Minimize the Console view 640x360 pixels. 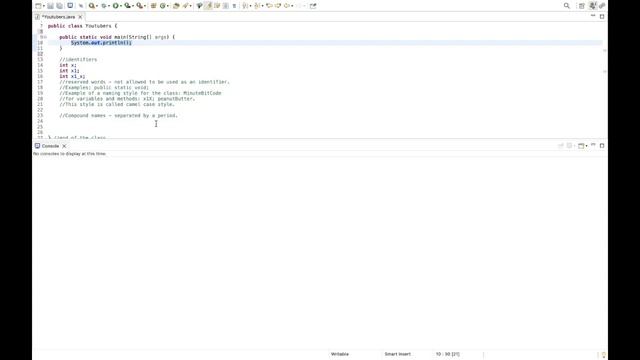(593, 145)
